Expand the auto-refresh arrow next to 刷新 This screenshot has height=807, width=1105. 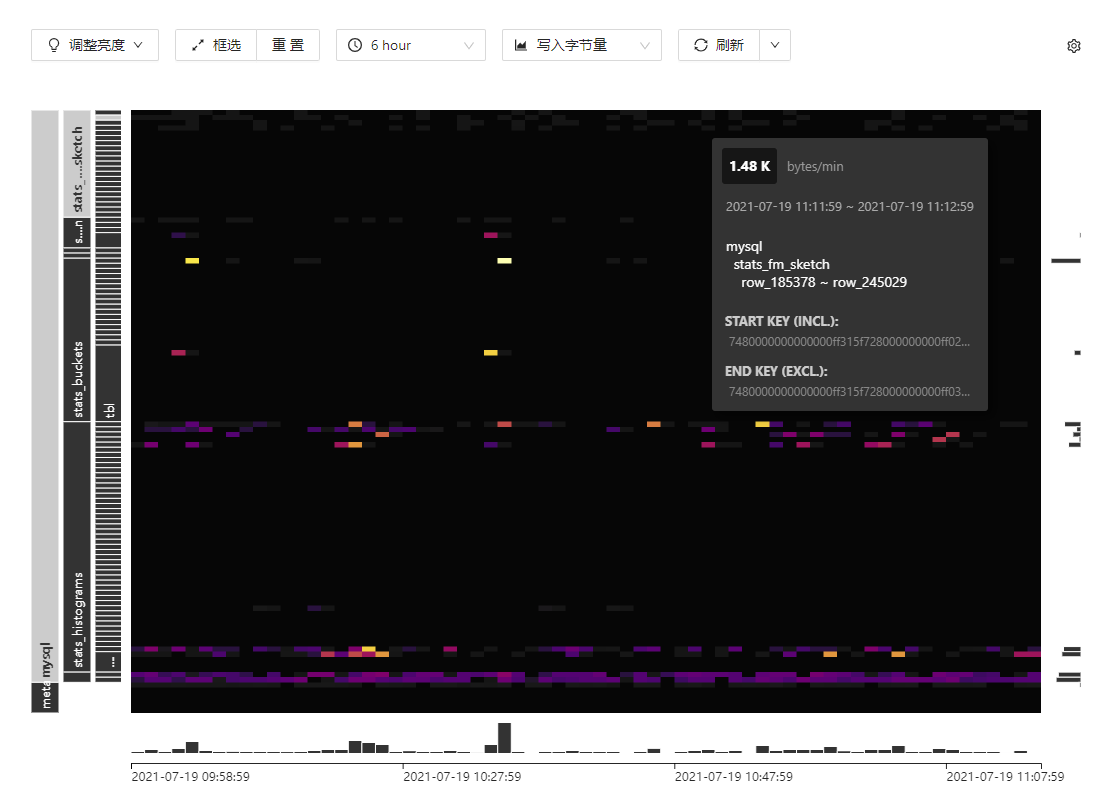tap(775, 45)
